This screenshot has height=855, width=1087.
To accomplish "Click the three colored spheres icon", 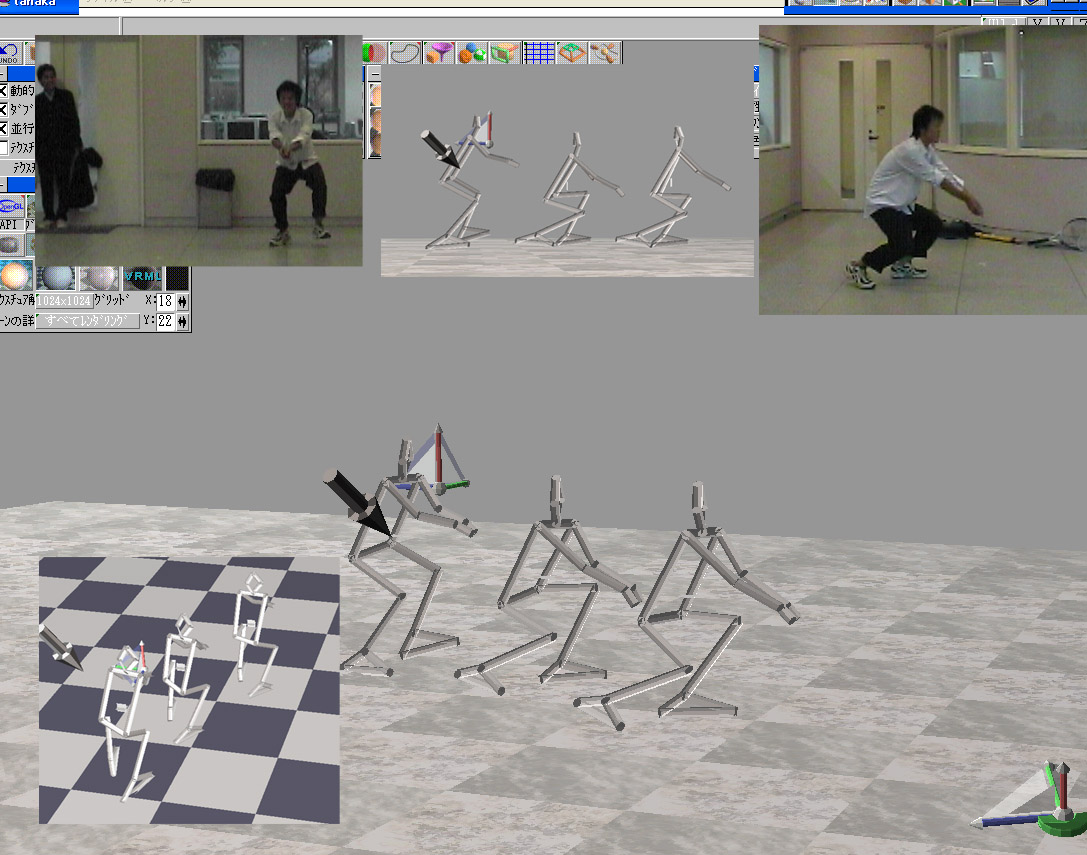I will click(472, 53).
